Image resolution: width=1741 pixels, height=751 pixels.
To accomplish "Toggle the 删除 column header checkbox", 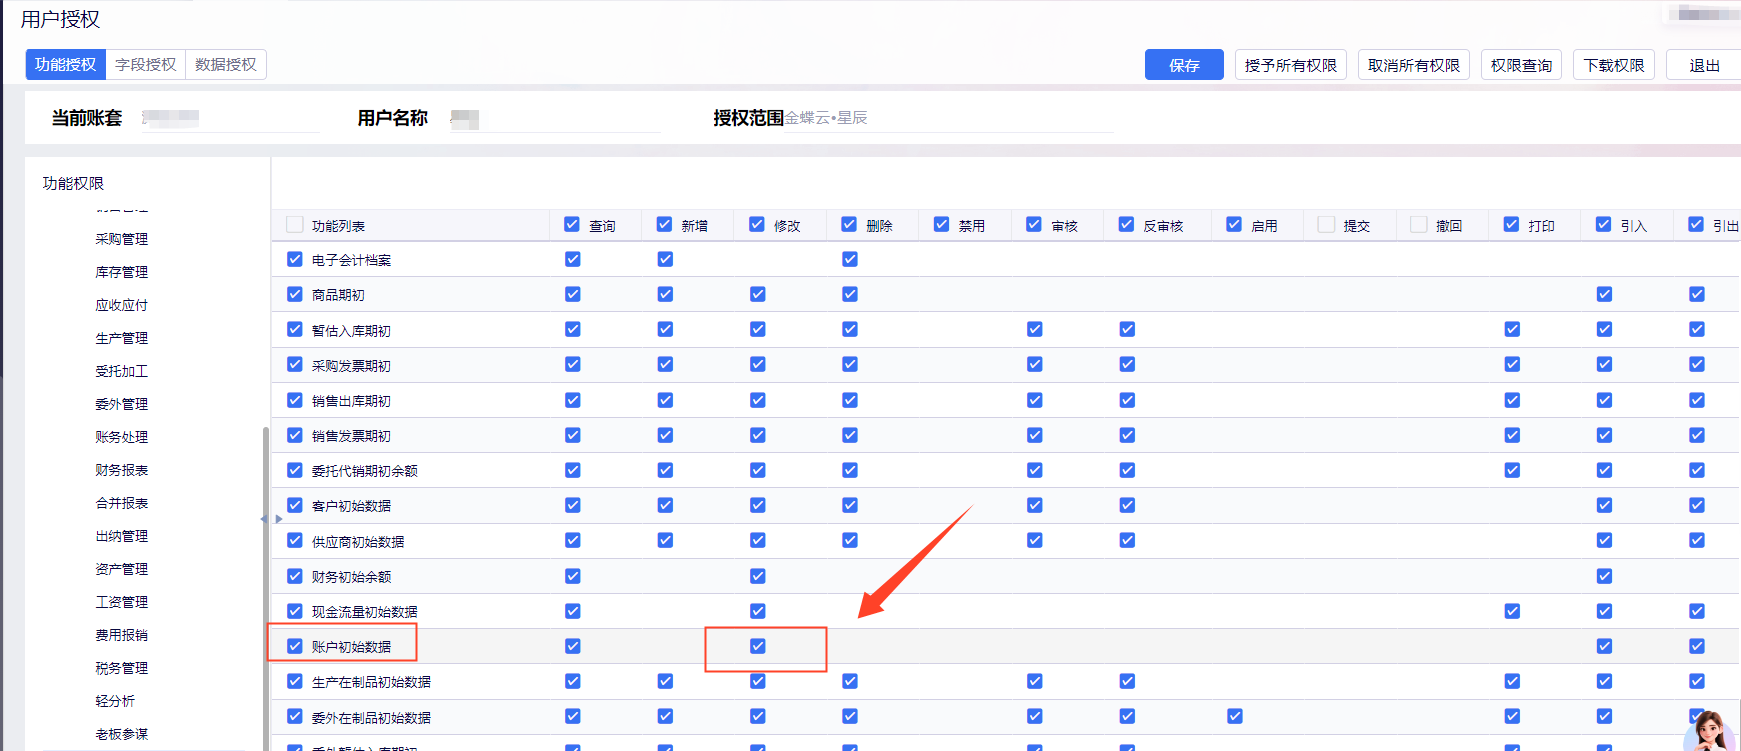I will [x=849, y=225].
